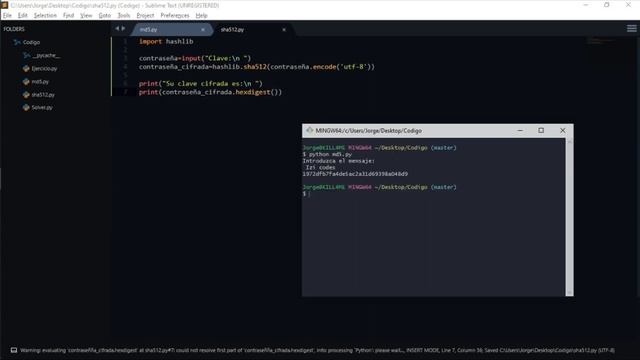Minimize the Sublime Text window

[586, 5]
